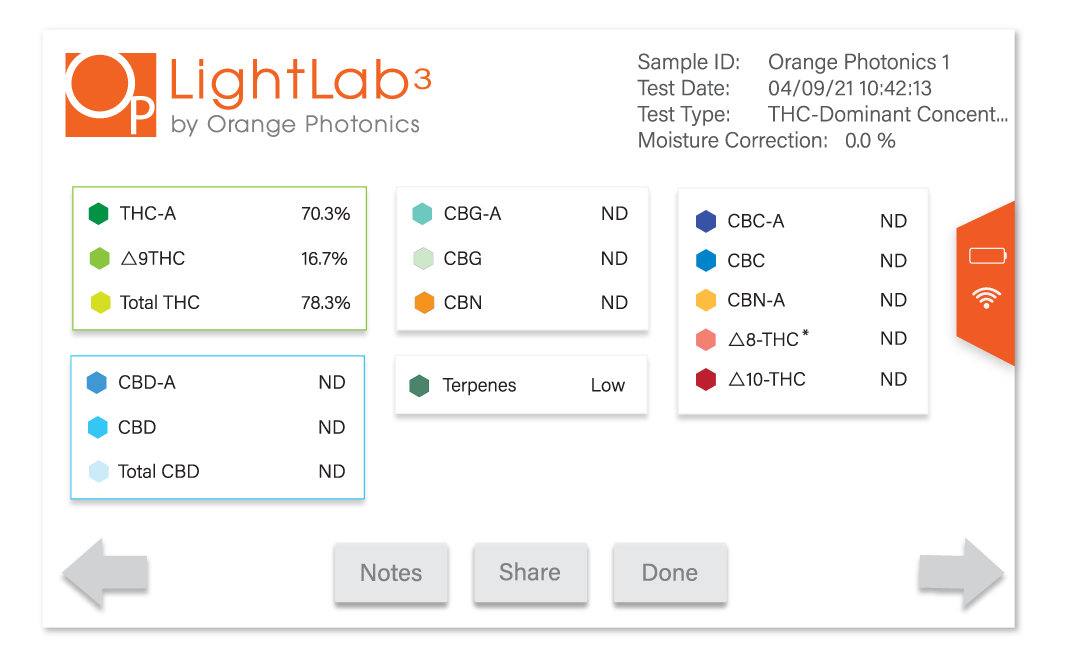1065x667 pixels.
Task: Tap the left back arrow
Action: click(105, 573)
